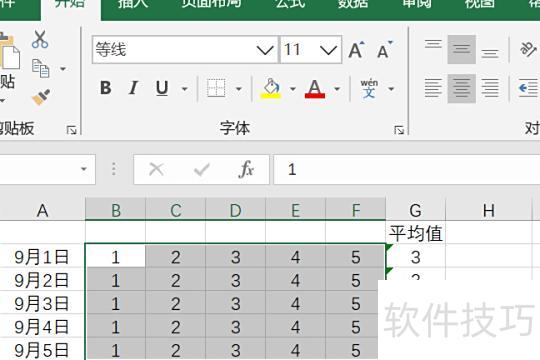
Task: Open the Copy options dropdown arrow
Action: click(x=63, y=69)
